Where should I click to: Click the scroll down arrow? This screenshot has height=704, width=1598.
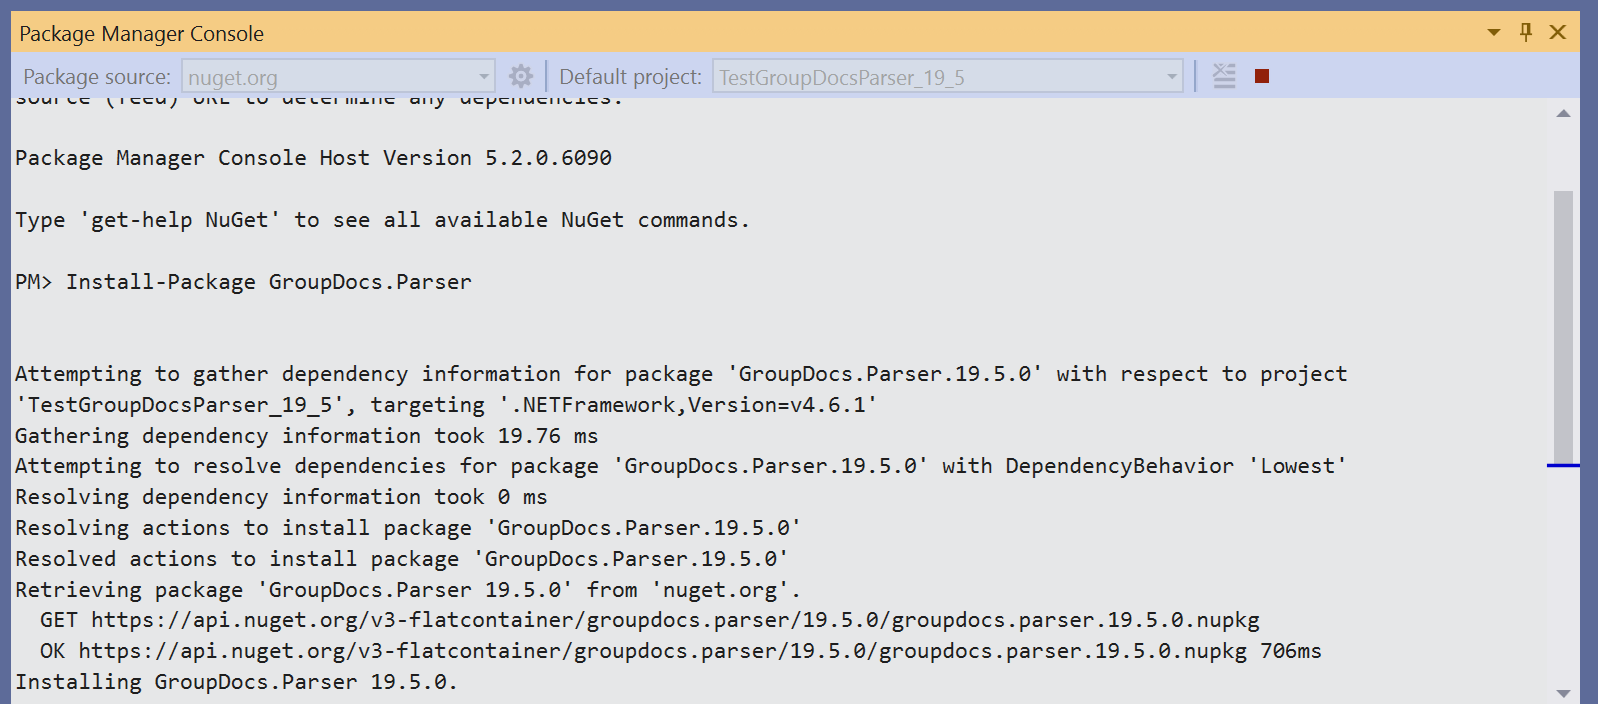click(1563, 693)
